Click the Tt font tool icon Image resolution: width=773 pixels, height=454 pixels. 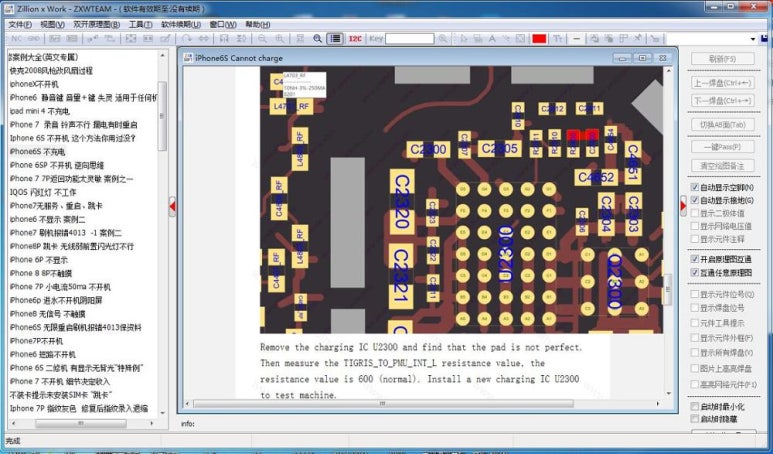click(x=558, y=38)
